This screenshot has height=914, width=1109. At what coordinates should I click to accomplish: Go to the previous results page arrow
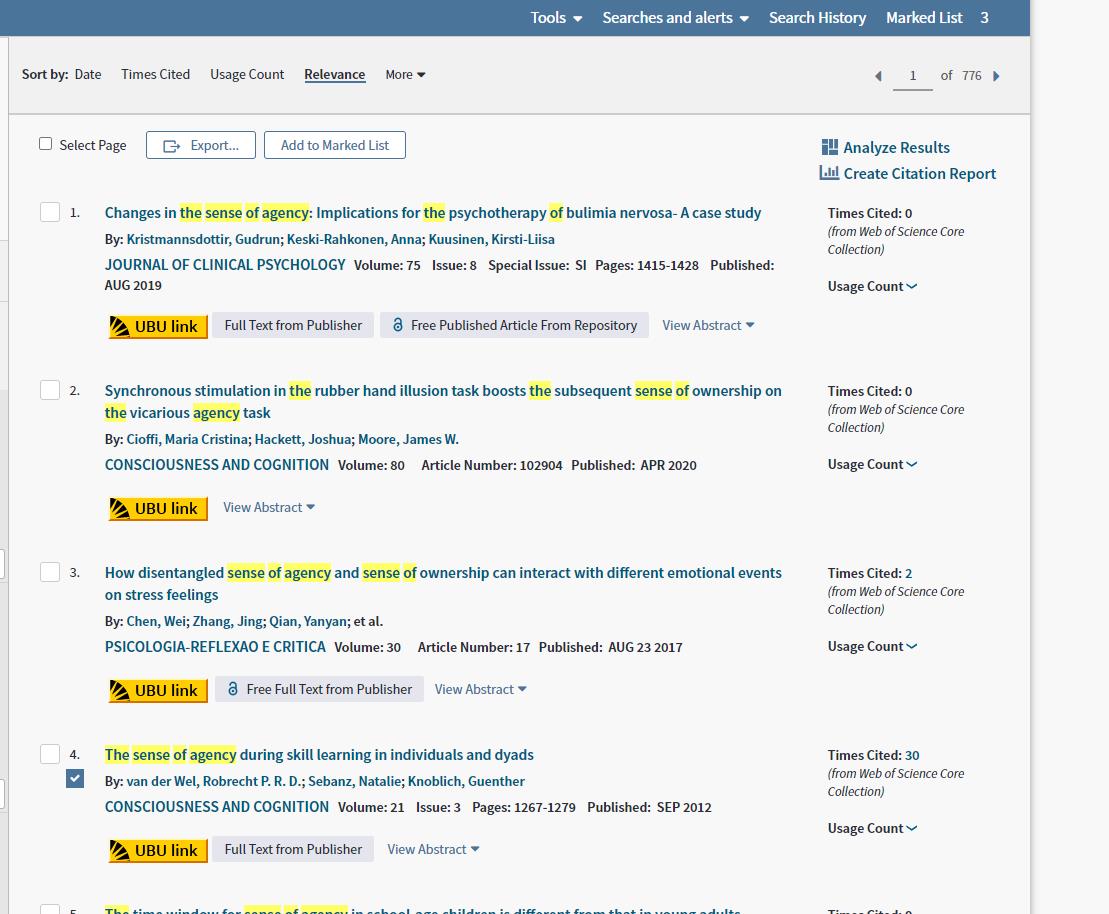coord(878,76)
